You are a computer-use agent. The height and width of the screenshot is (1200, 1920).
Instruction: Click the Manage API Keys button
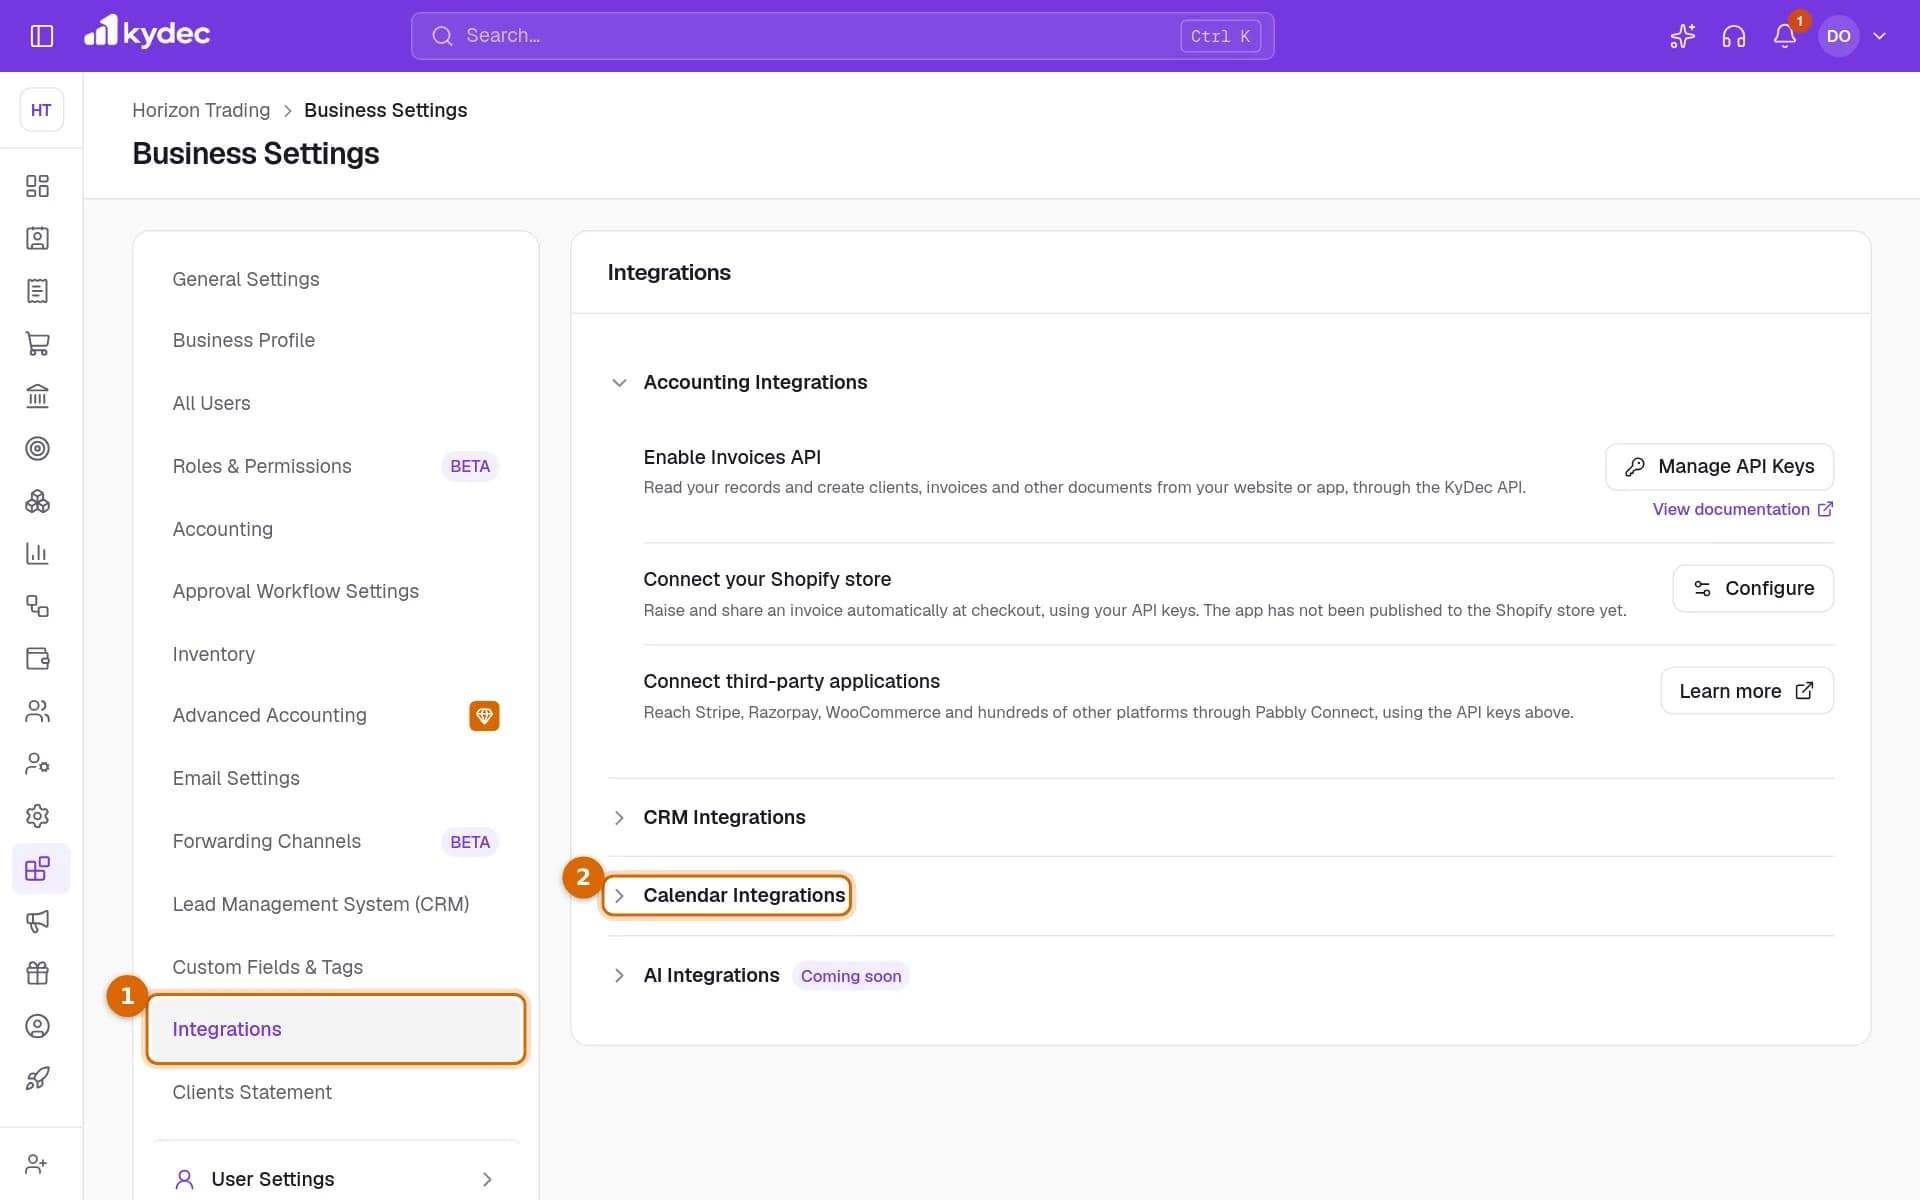point(1719,467)
